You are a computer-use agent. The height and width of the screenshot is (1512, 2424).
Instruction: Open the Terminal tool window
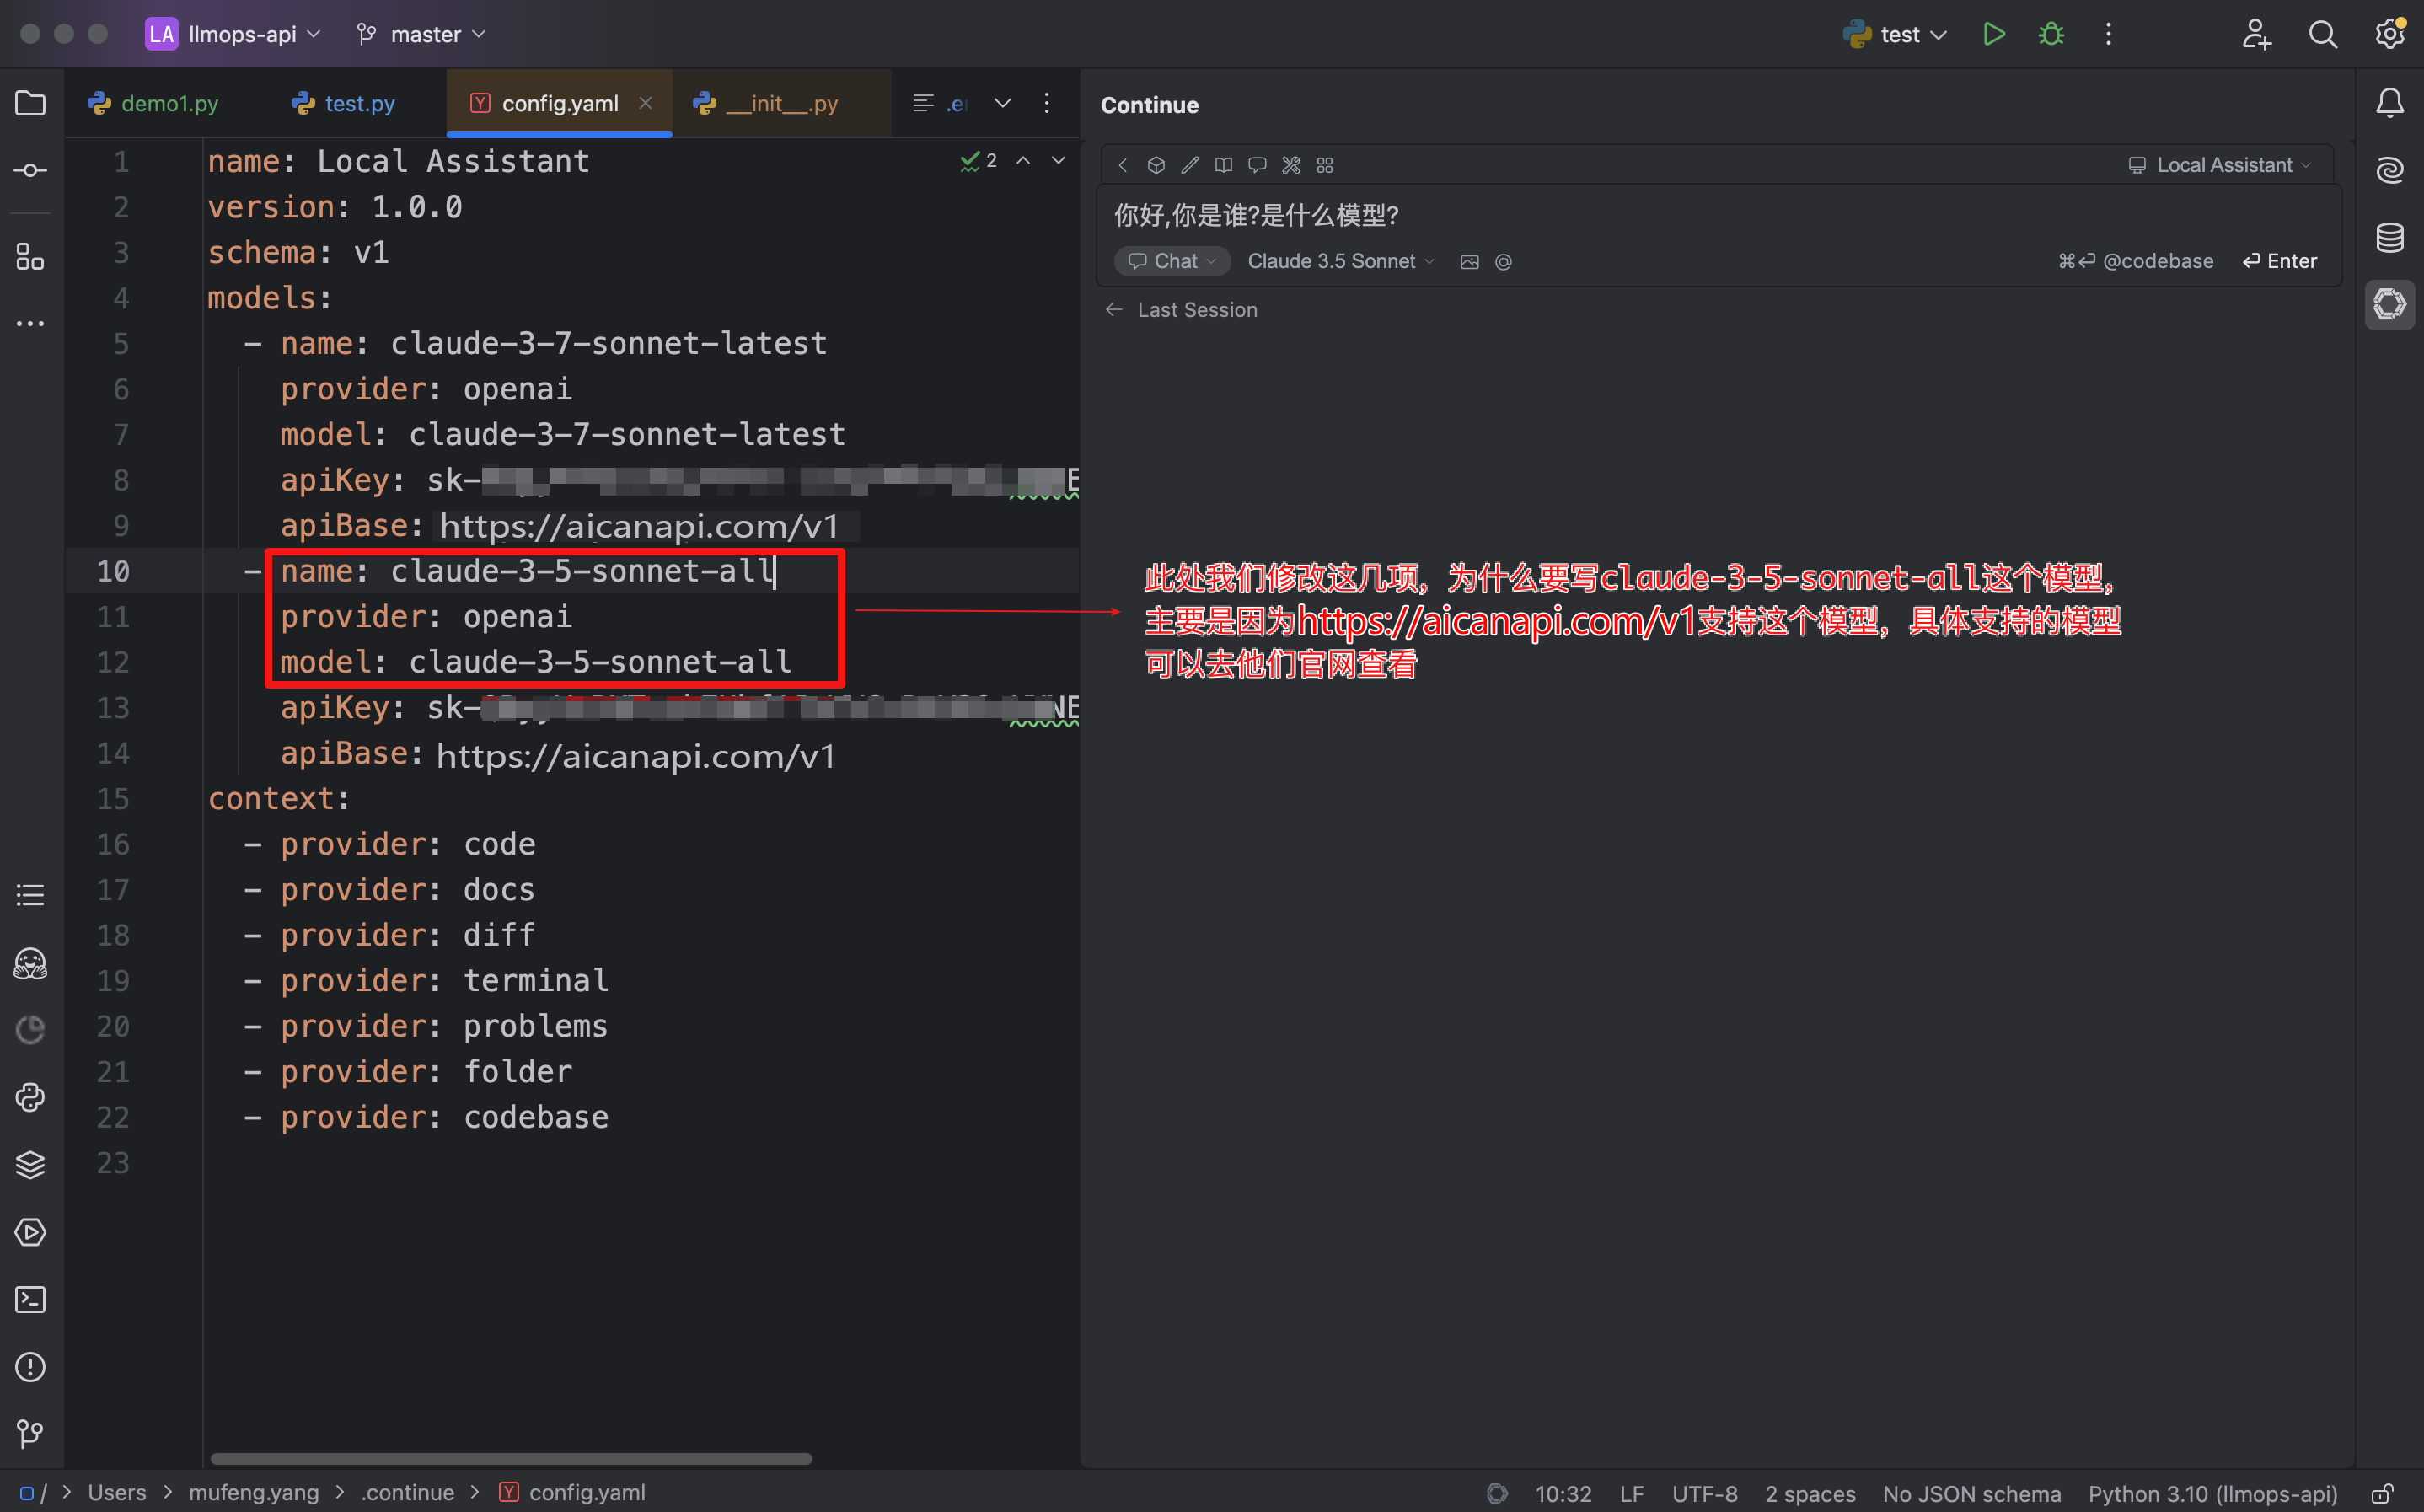pos(30,1299)
